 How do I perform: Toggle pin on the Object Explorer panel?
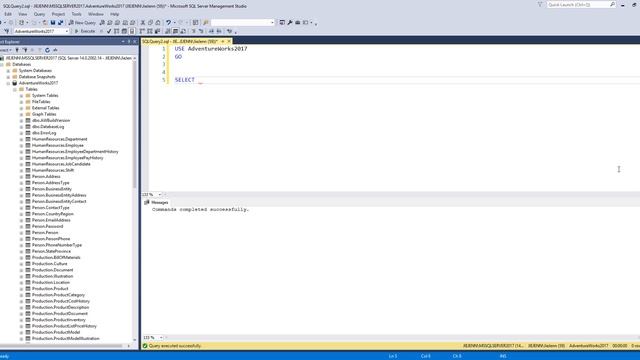click(129, 41)
